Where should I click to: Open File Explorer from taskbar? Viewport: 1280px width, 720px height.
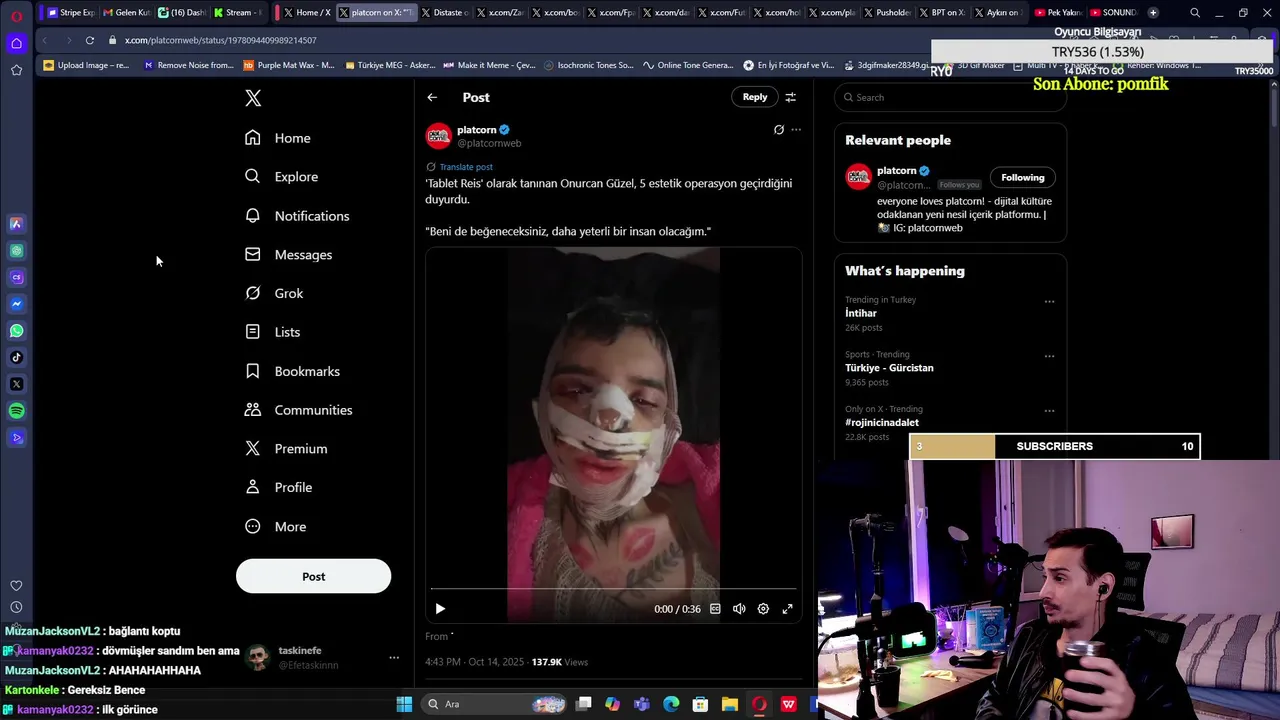tap(730, 704)
